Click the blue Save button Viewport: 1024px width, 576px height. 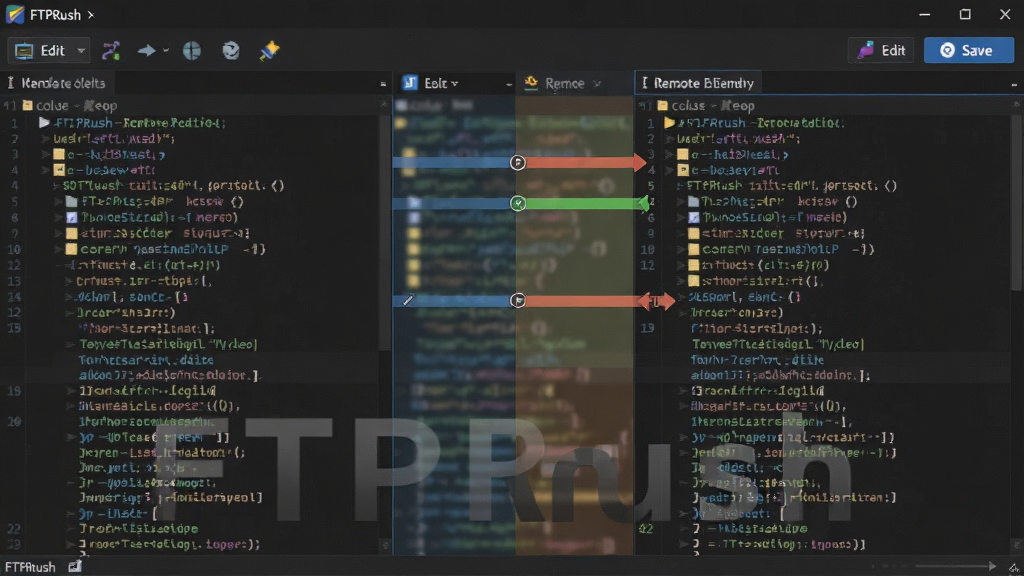(x=968, y=50)
